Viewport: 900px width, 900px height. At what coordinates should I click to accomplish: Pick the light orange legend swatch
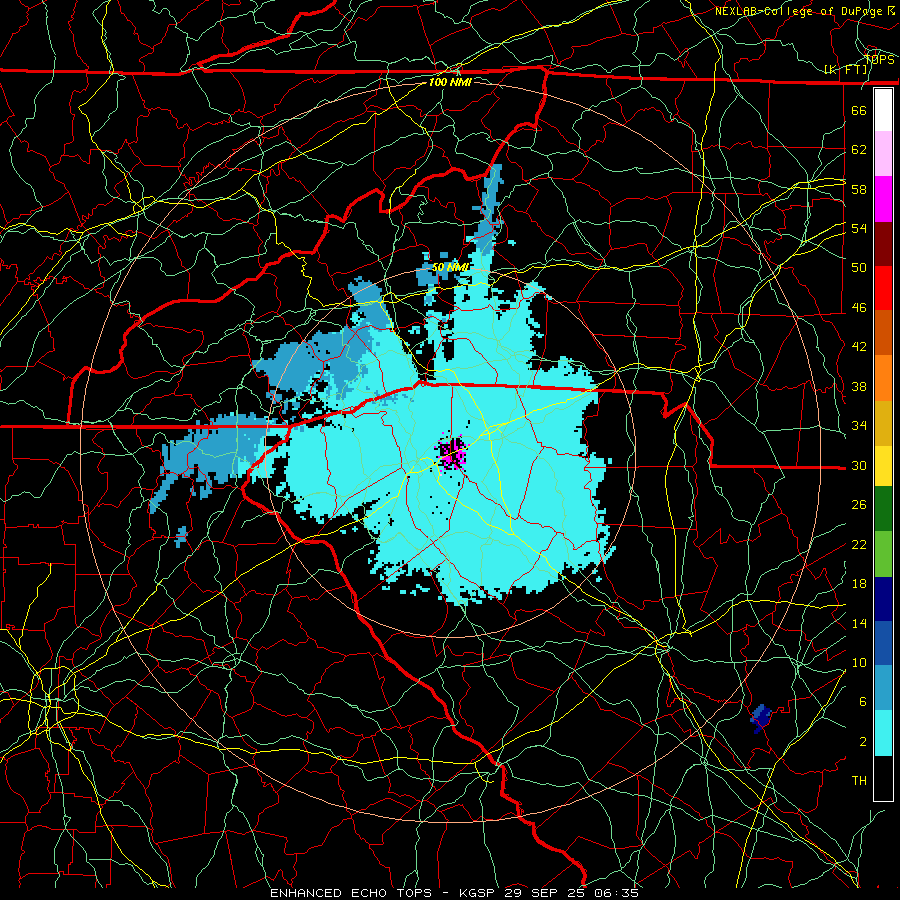pos(883,378)
